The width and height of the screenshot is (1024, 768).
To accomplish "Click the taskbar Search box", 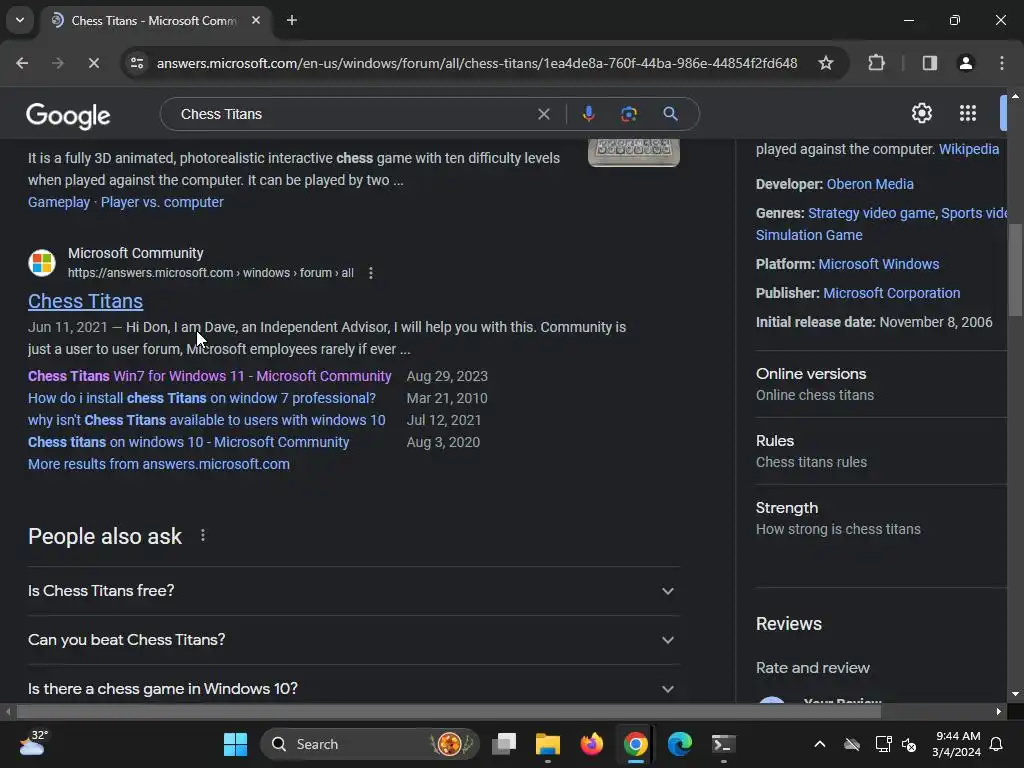I will pyautogui.click(x=370, y=744).
